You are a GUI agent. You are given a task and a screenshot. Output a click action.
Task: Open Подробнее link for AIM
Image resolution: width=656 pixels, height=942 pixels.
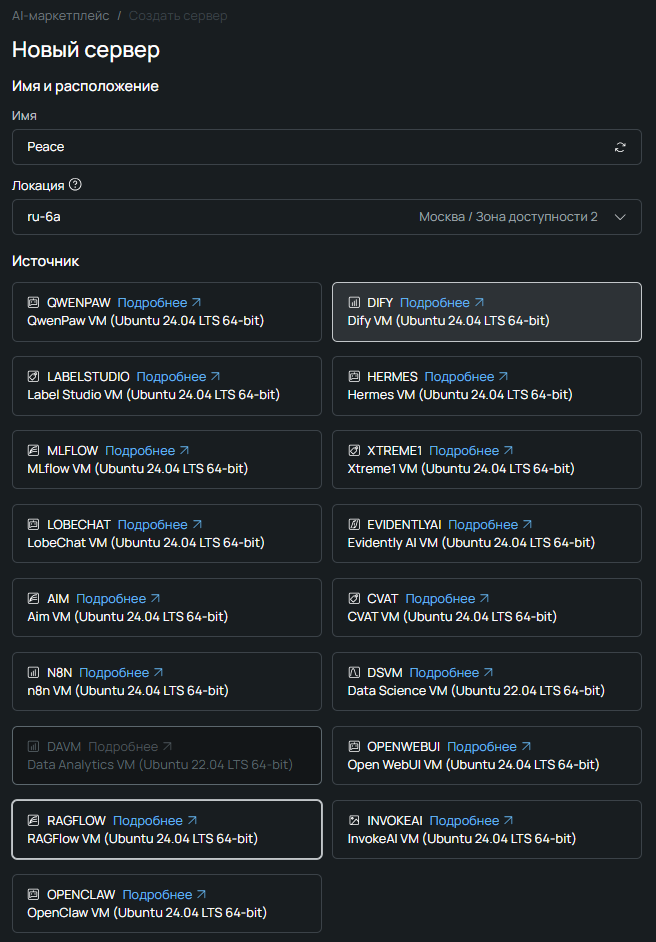(118, 598)
